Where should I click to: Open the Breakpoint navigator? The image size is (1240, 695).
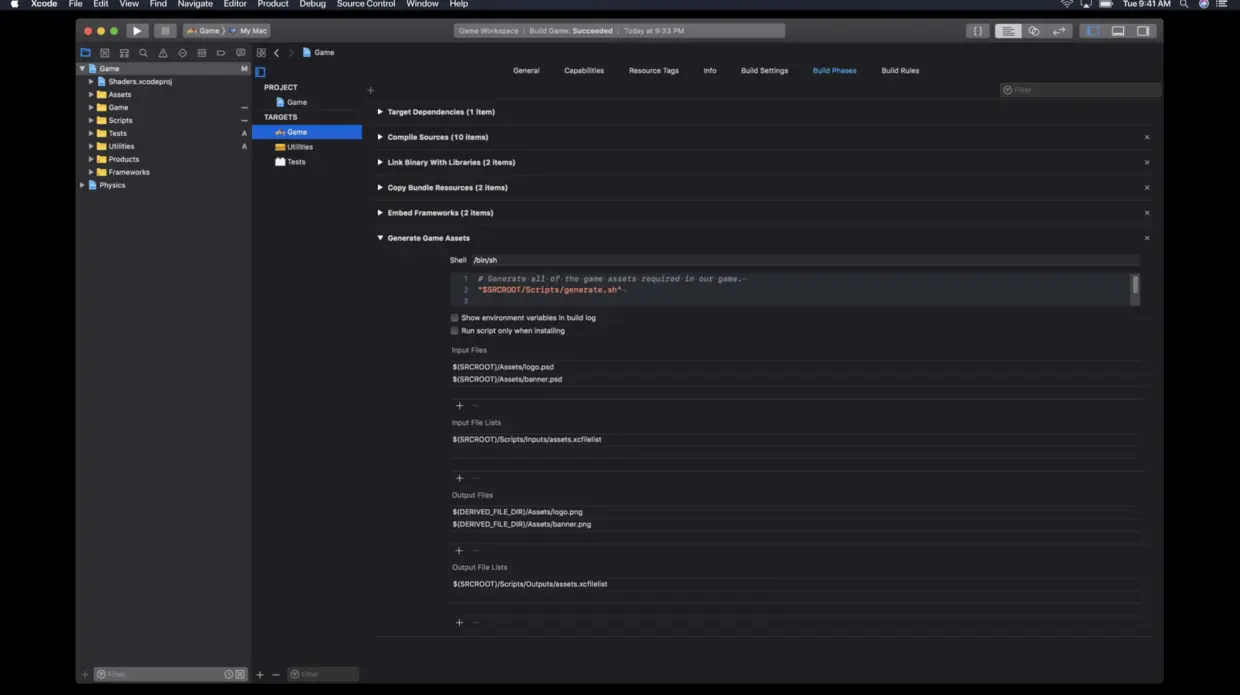[x=221, y=53]
